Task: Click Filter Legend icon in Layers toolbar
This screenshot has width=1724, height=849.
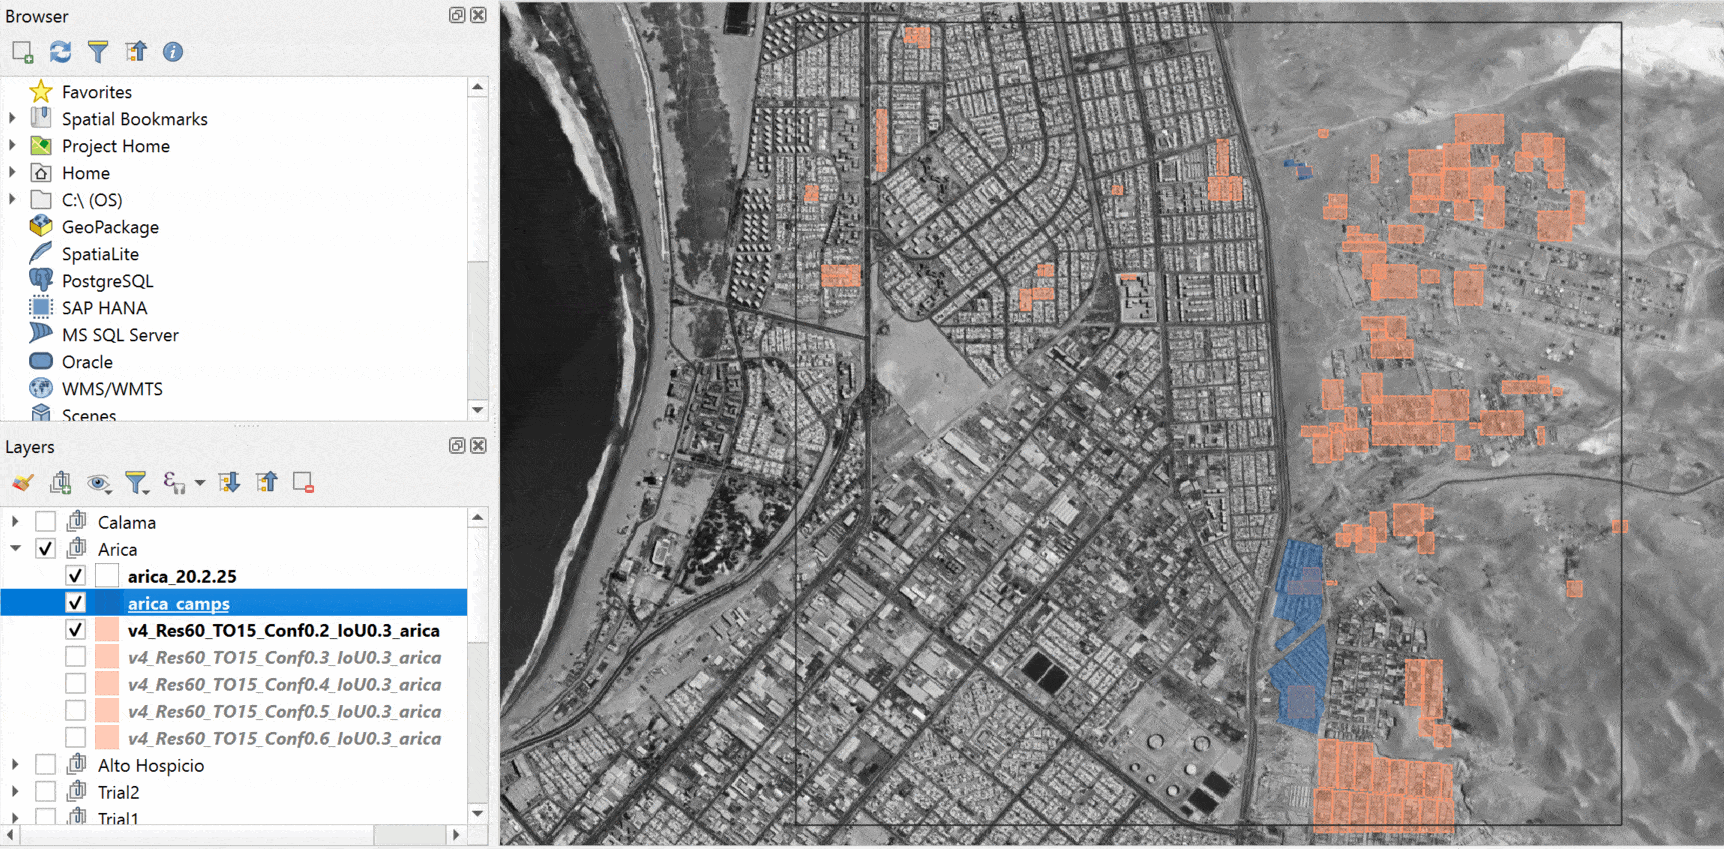Action: [136, 483]
